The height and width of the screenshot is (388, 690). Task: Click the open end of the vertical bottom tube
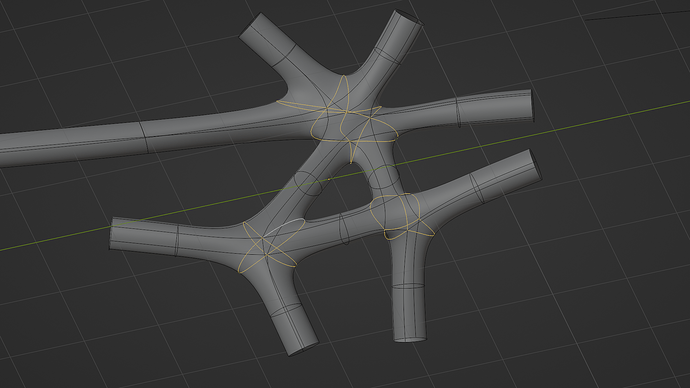pyautogui.click(x=410, y=339)
